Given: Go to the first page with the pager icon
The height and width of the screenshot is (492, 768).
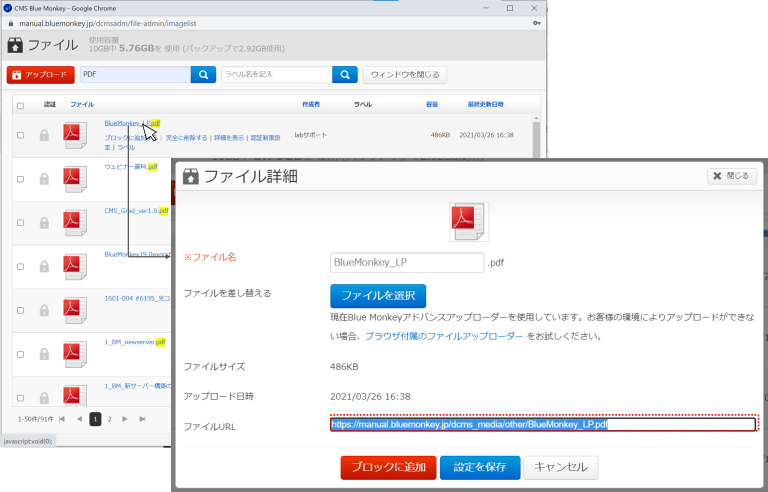Looking at the screenshot, I should pos(62,419).
